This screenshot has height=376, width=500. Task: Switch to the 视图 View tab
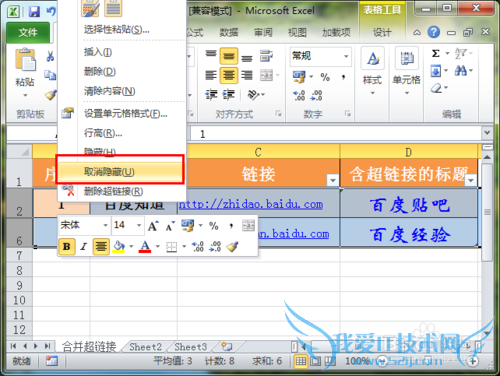297,33
